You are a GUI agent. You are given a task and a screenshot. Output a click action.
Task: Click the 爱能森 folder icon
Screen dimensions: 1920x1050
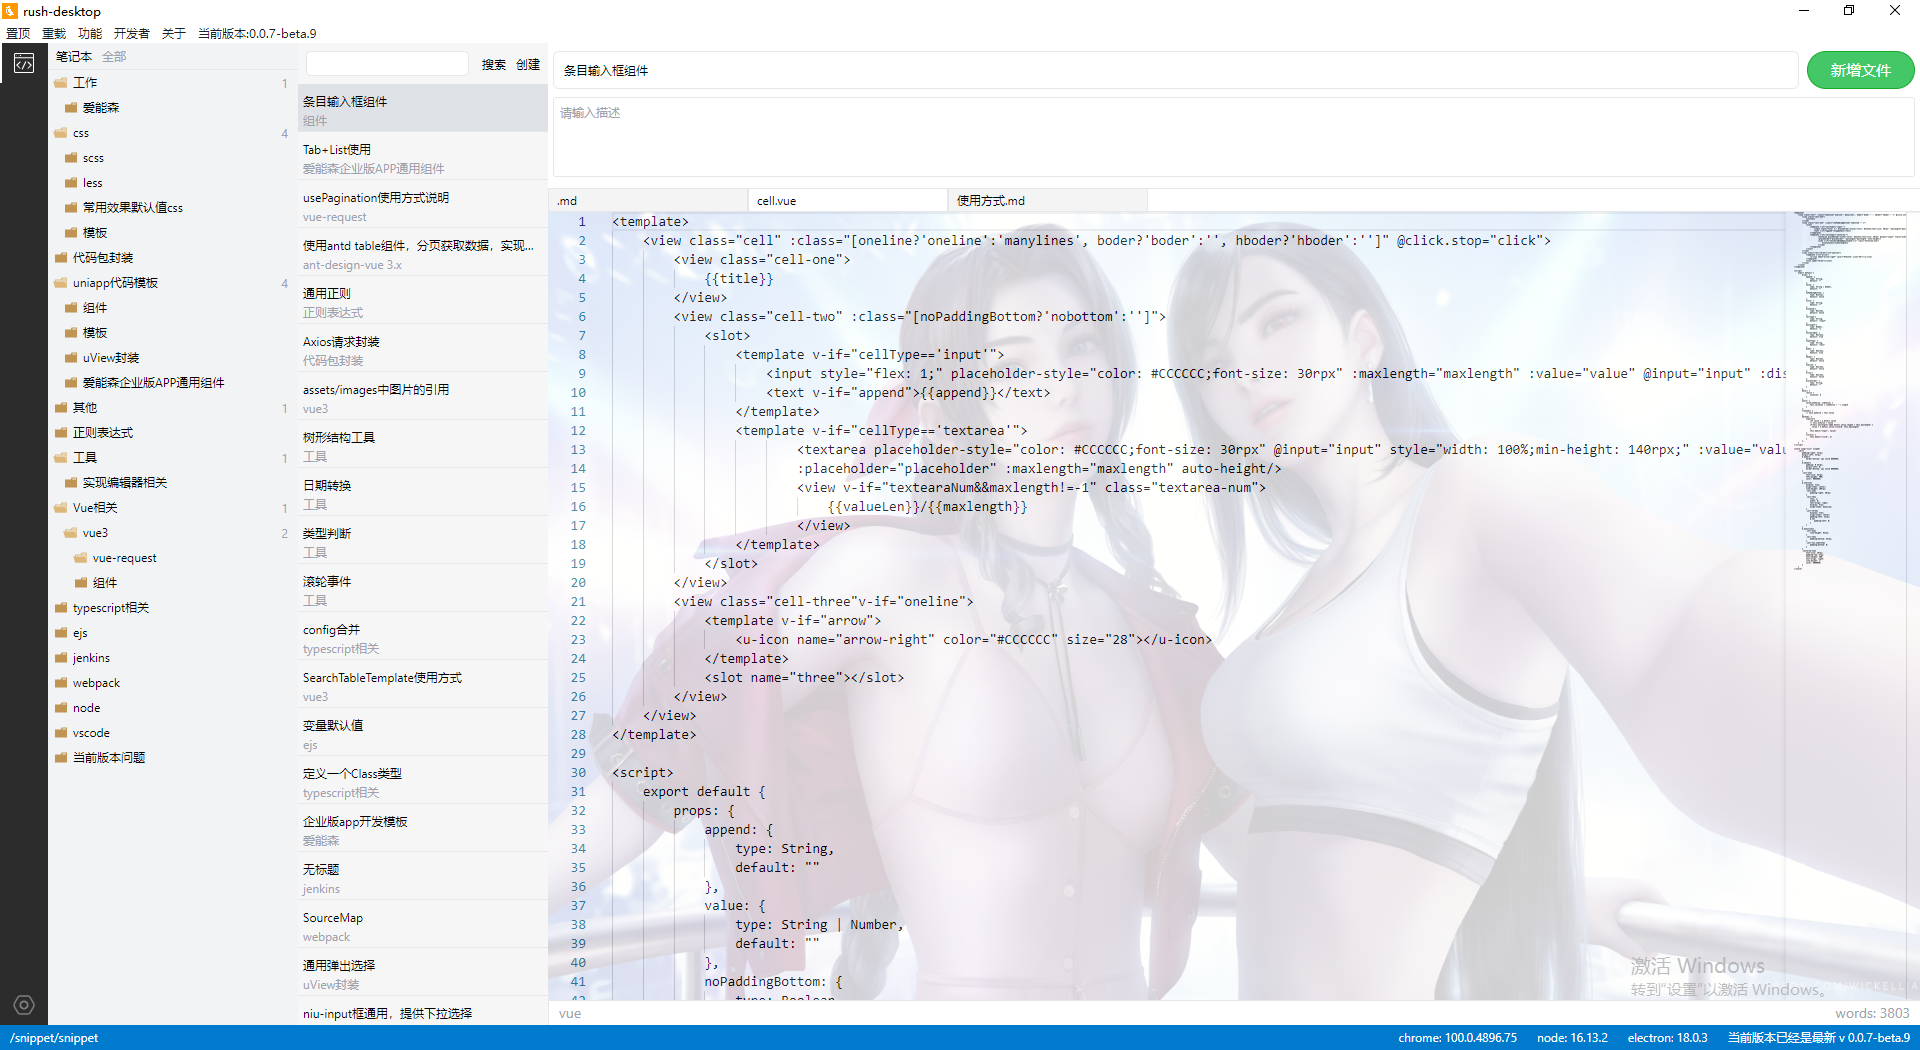click(x=71, y=108)
